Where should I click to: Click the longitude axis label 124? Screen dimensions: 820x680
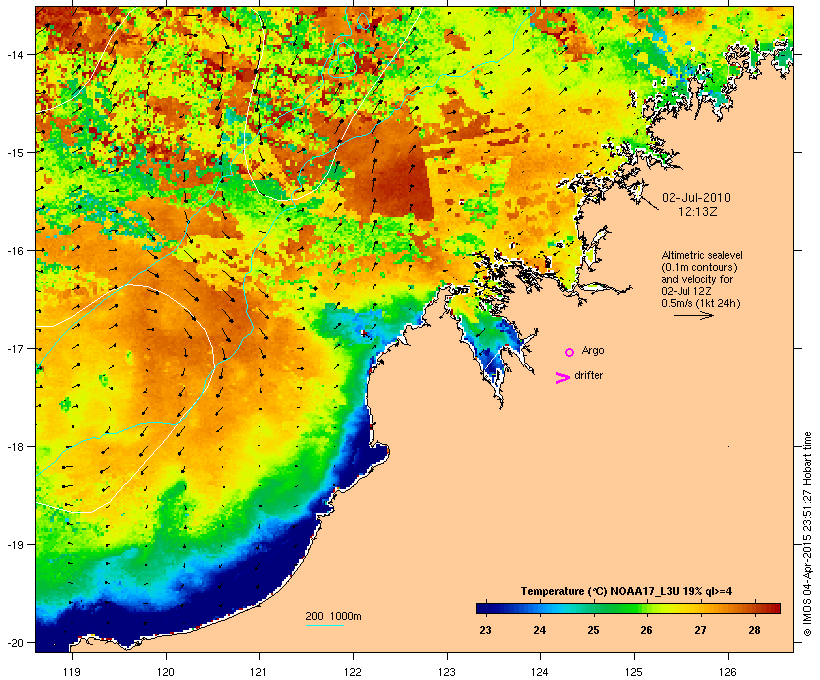540,672
